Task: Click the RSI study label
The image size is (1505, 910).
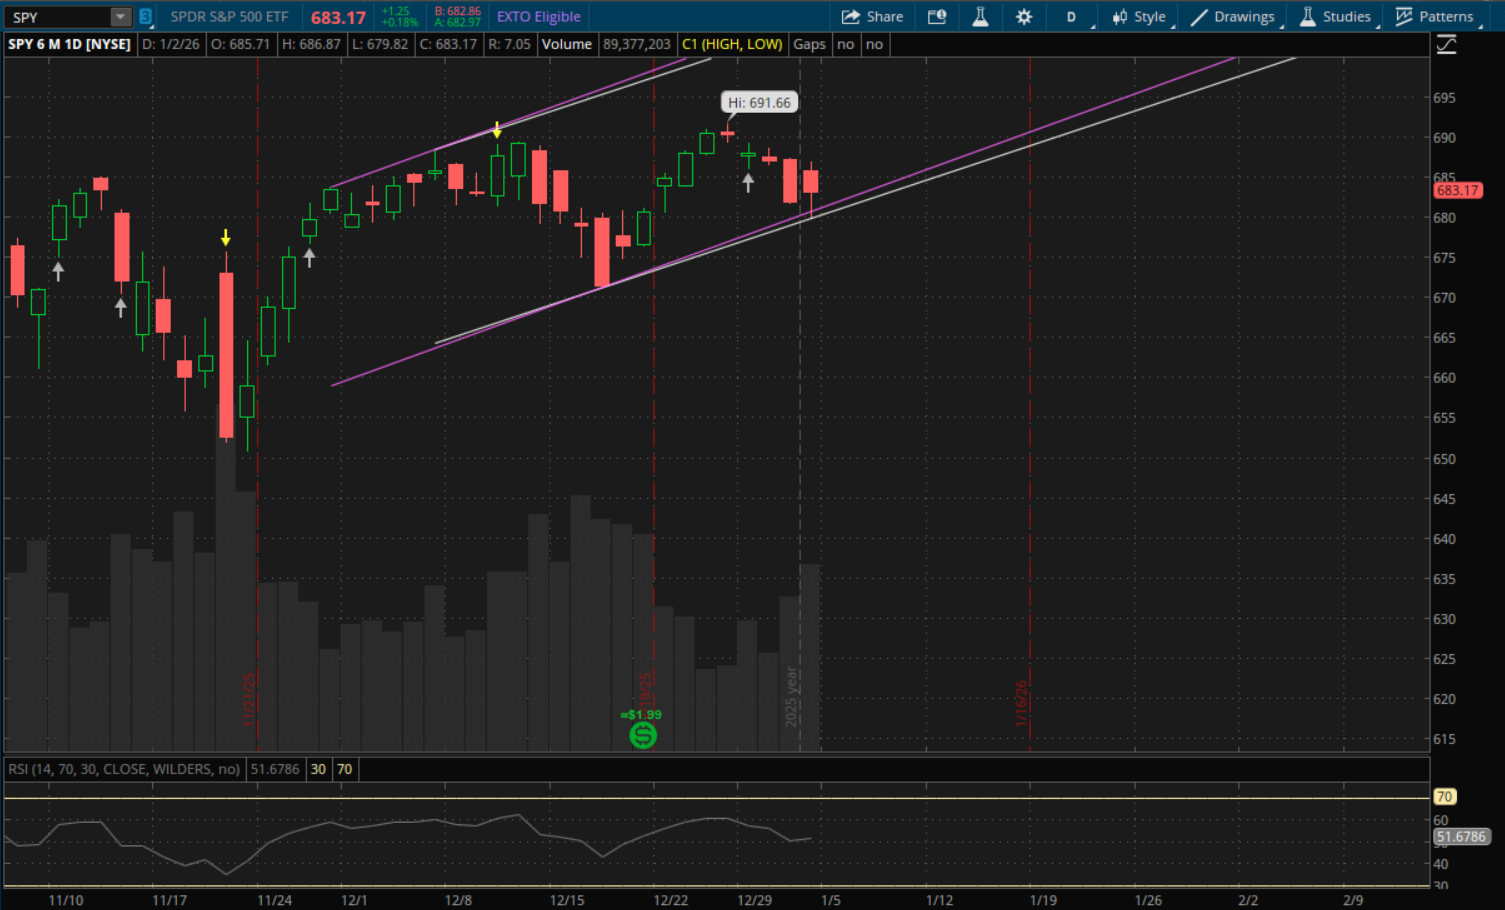Action: point(124,769)
